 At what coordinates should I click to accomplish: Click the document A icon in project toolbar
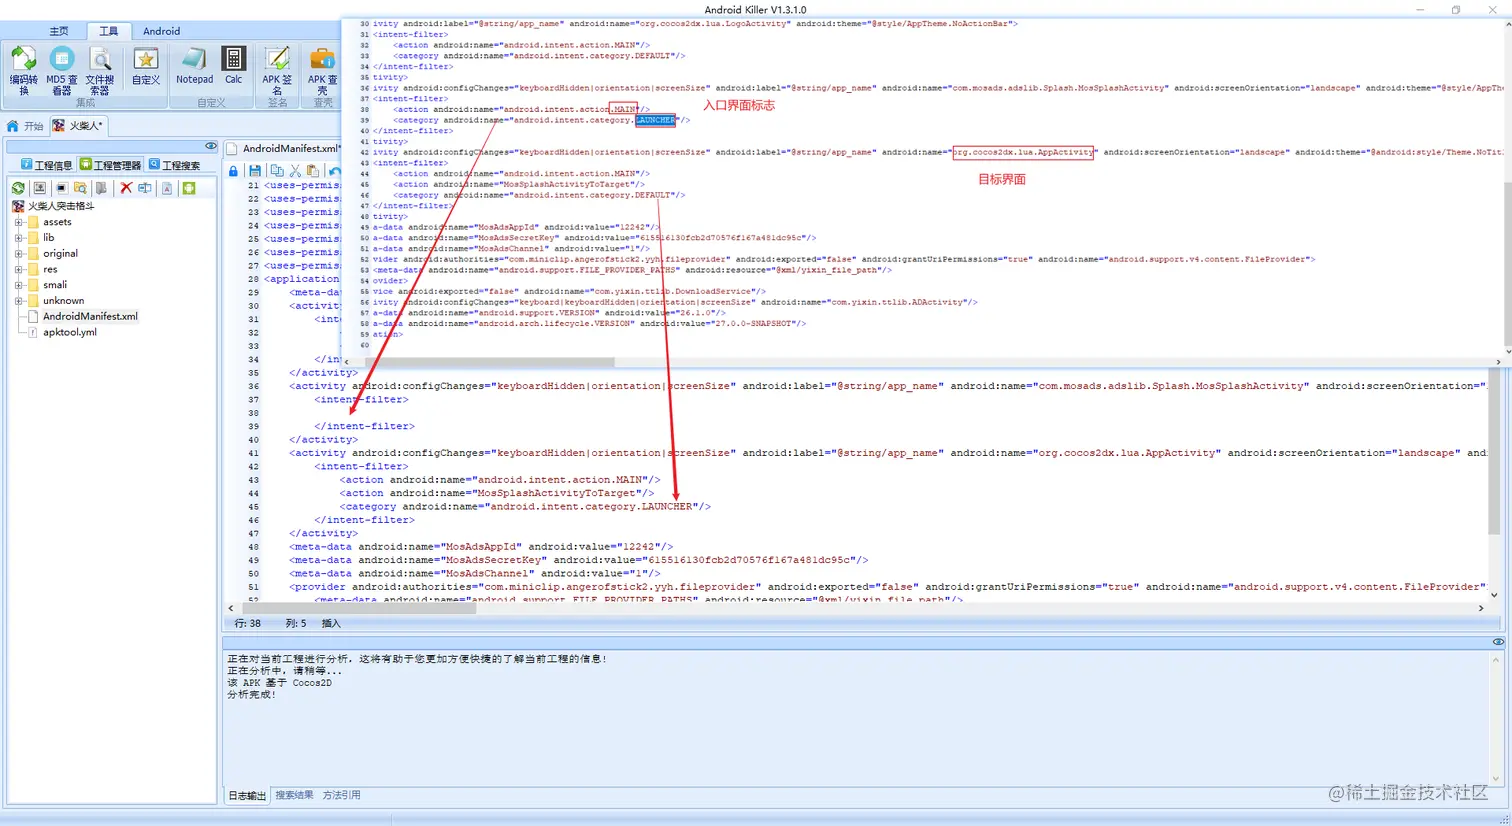pos(167,188)
